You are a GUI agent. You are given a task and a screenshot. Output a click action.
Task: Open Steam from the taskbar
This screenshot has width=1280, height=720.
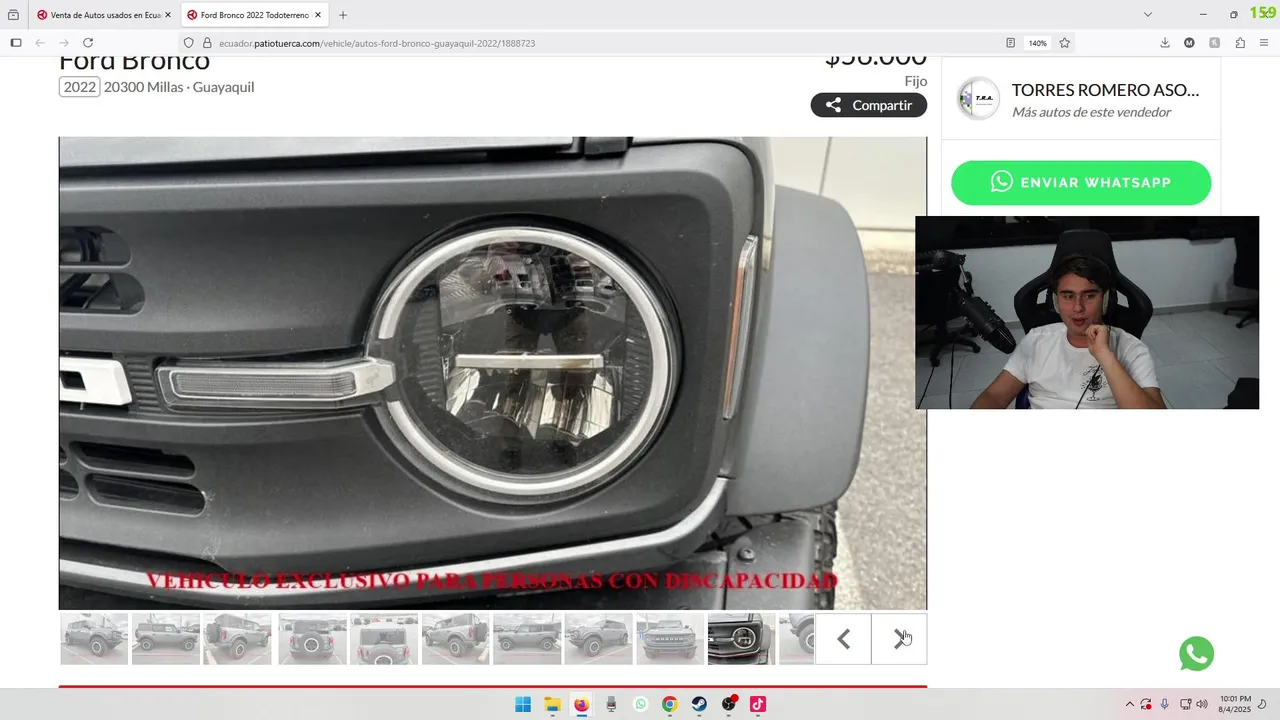(699, 704)
